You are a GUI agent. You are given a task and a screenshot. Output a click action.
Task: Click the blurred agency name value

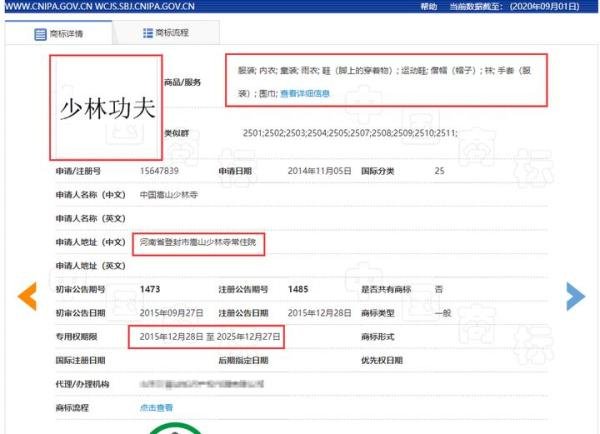pyautogui.click(x=202, y=384)
